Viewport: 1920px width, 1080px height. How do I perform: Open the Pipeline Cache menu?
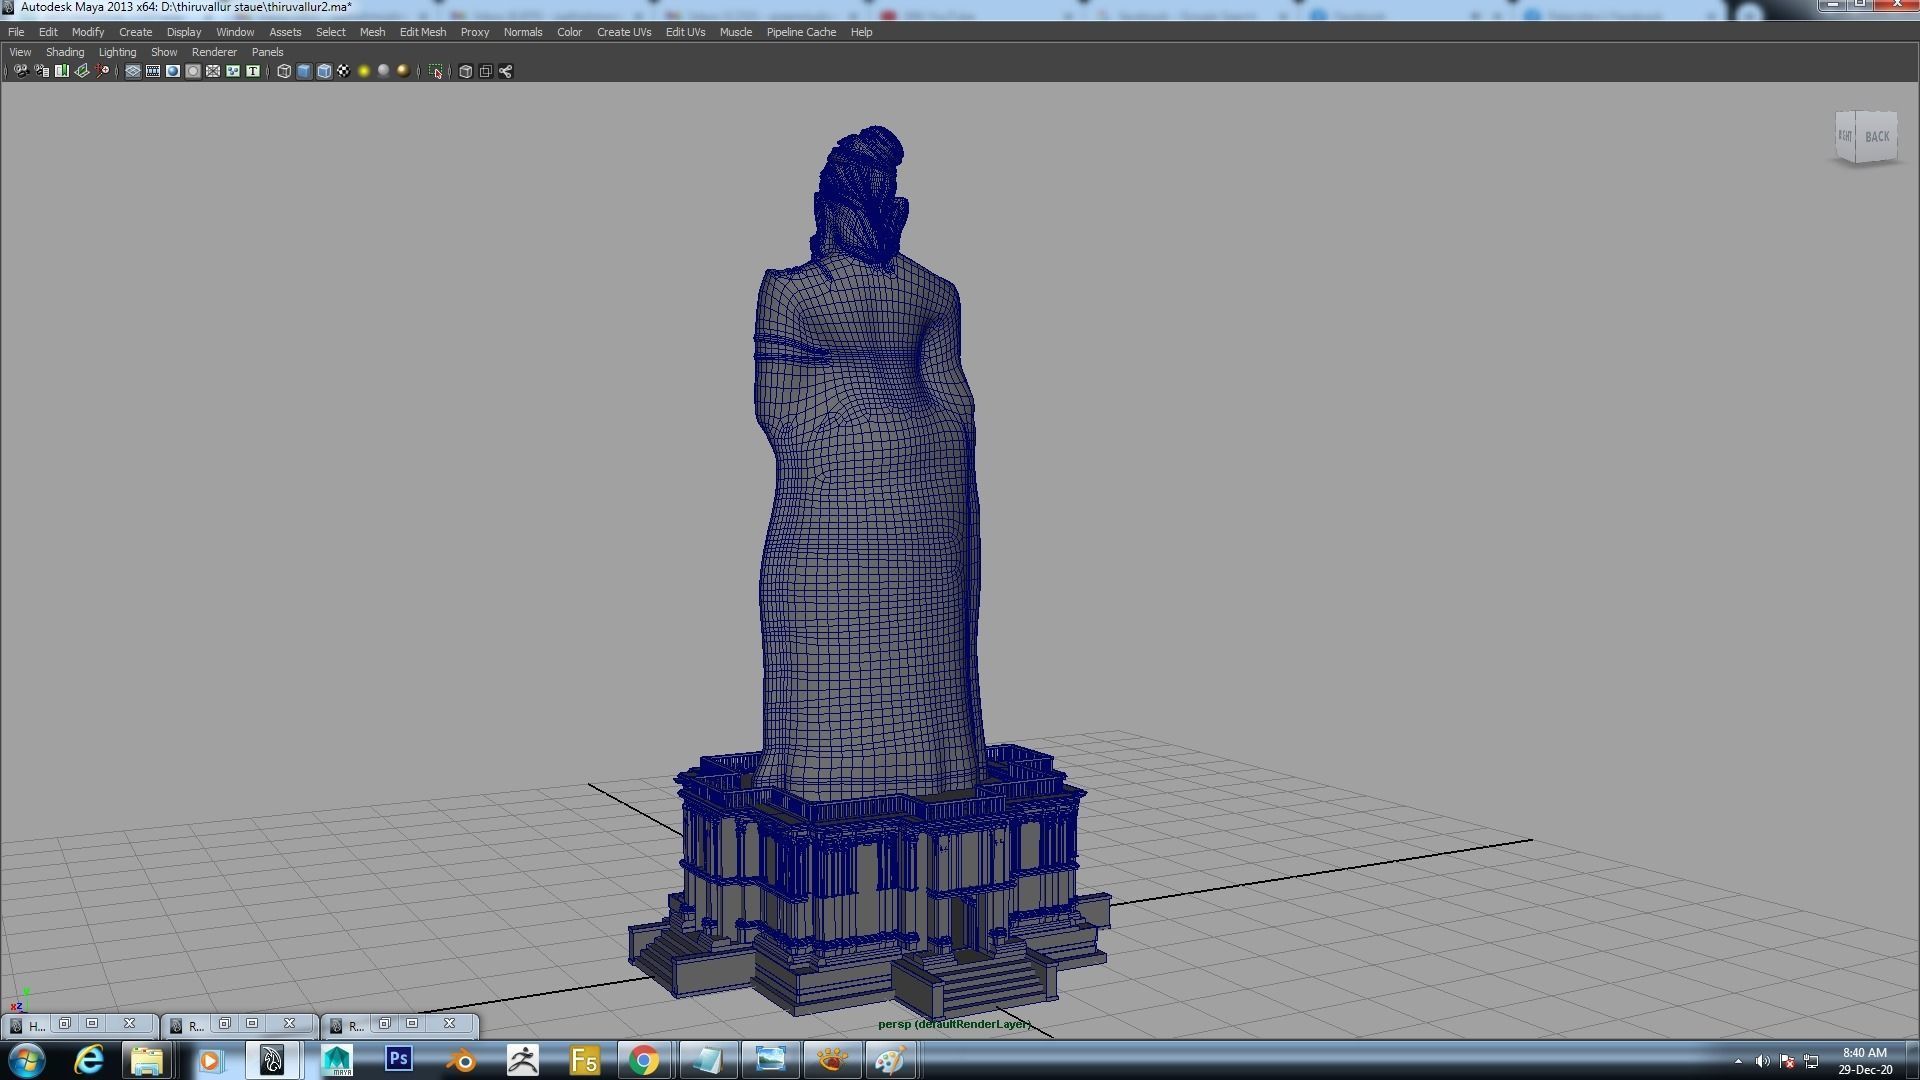[x=801, y=32]
